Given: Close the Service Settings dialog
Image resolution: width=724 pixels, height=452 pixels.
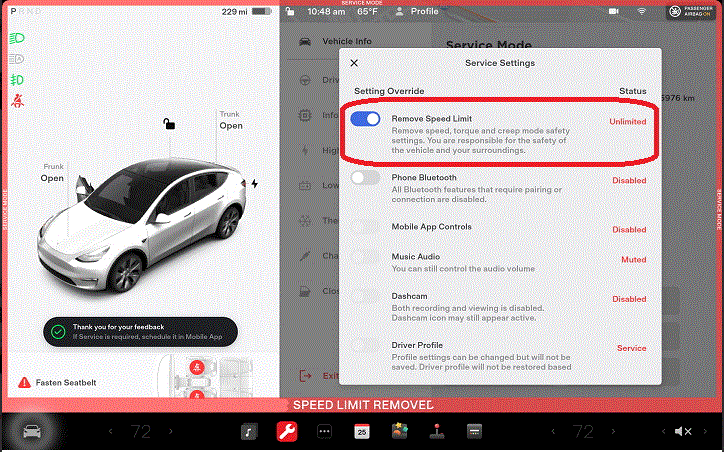Looking at the screenshot, I should 354,63.
